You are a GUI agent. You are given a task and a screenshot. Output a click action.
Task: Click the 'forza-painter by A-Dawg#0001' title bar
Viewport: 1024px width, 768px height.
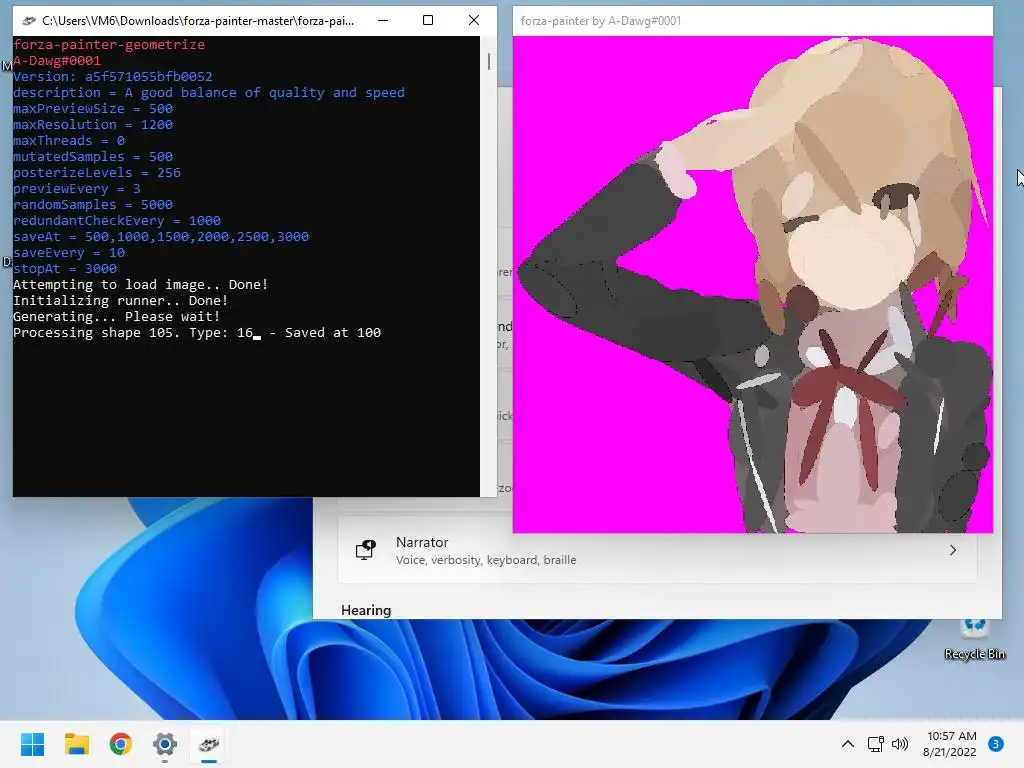[x=753, y=21]
